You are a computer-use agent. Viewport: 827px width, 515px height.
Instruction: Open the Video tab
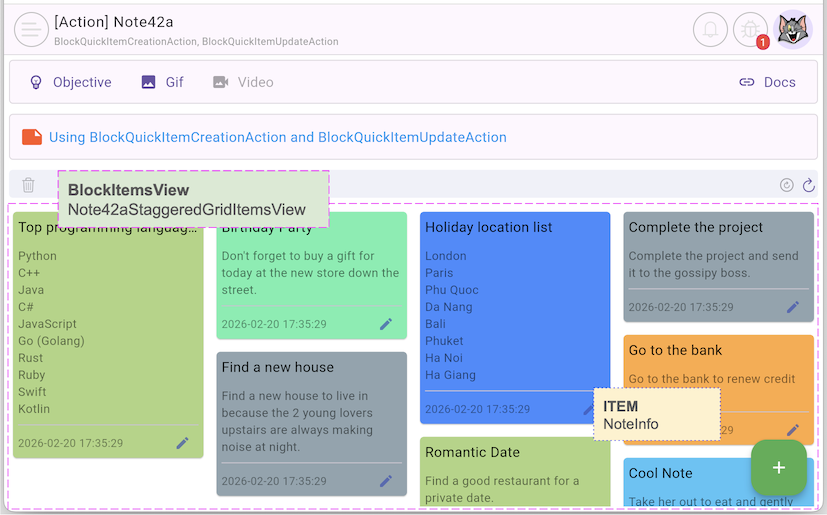click(x=243, y=82)
